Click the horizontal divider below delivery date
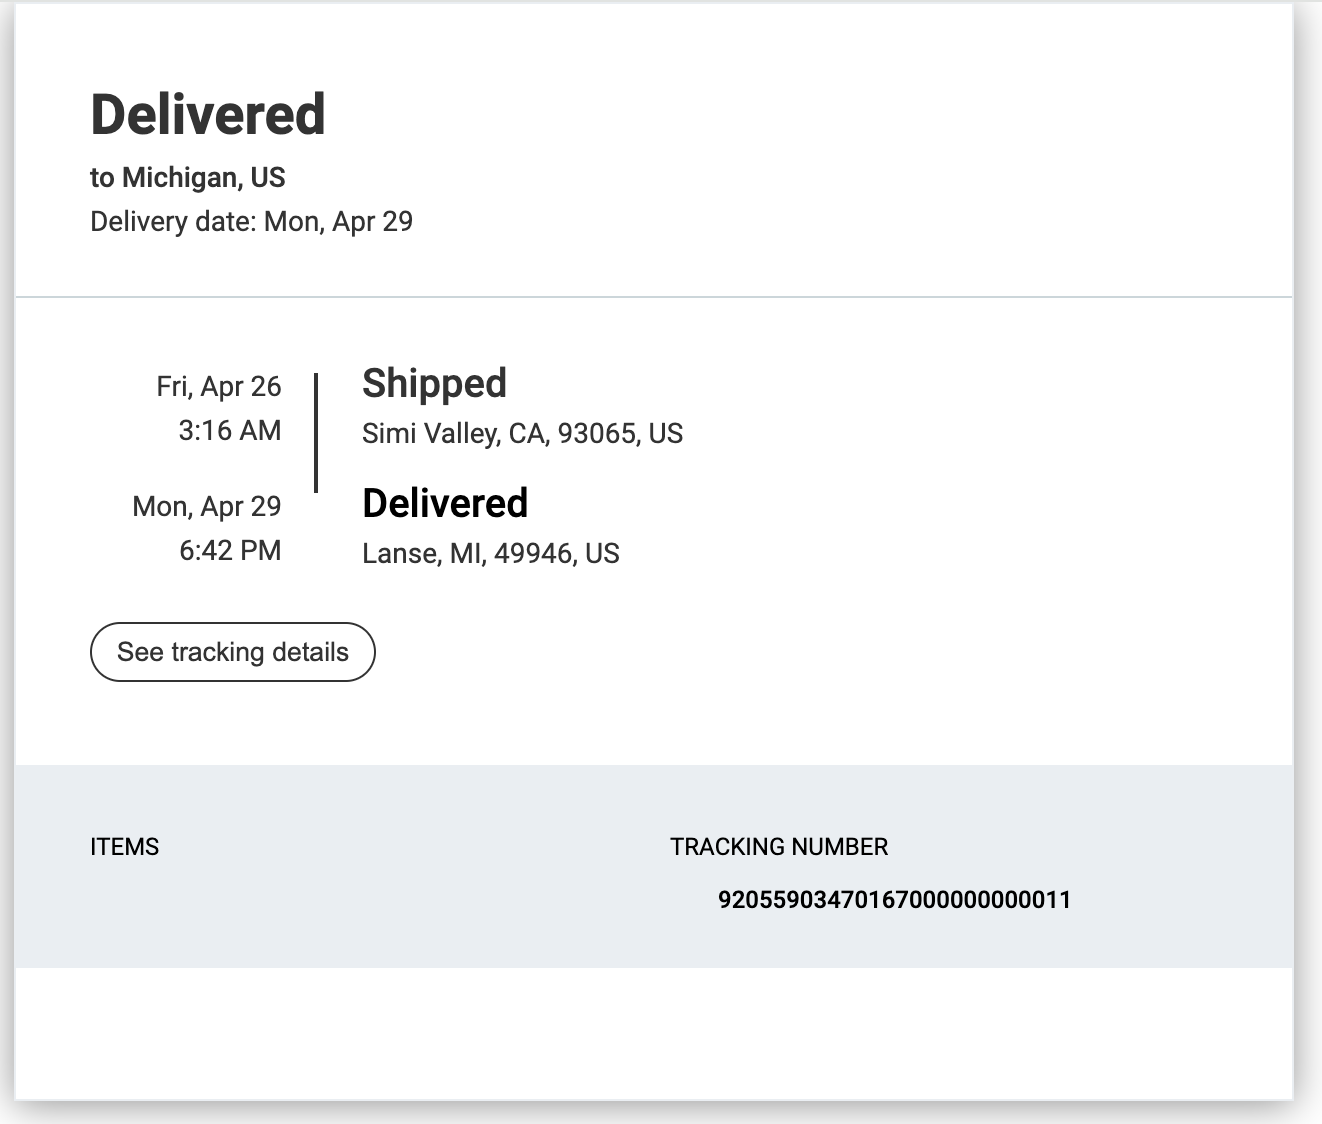1322x1124 pixels. click(653, 297)
